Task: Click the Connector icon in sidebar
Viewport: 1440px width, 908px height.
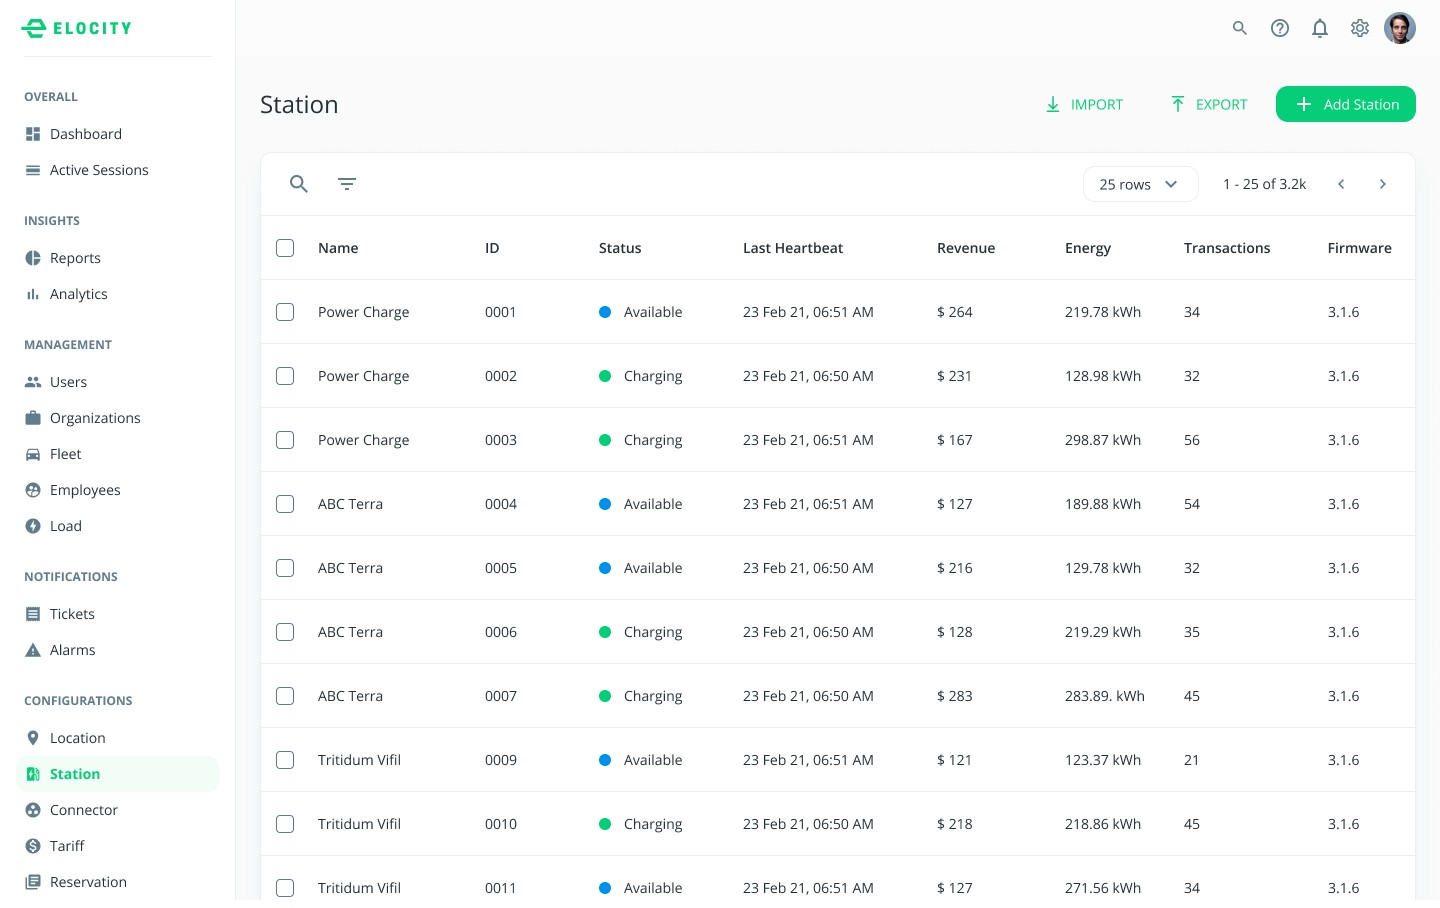Action: tap(33, 810)
